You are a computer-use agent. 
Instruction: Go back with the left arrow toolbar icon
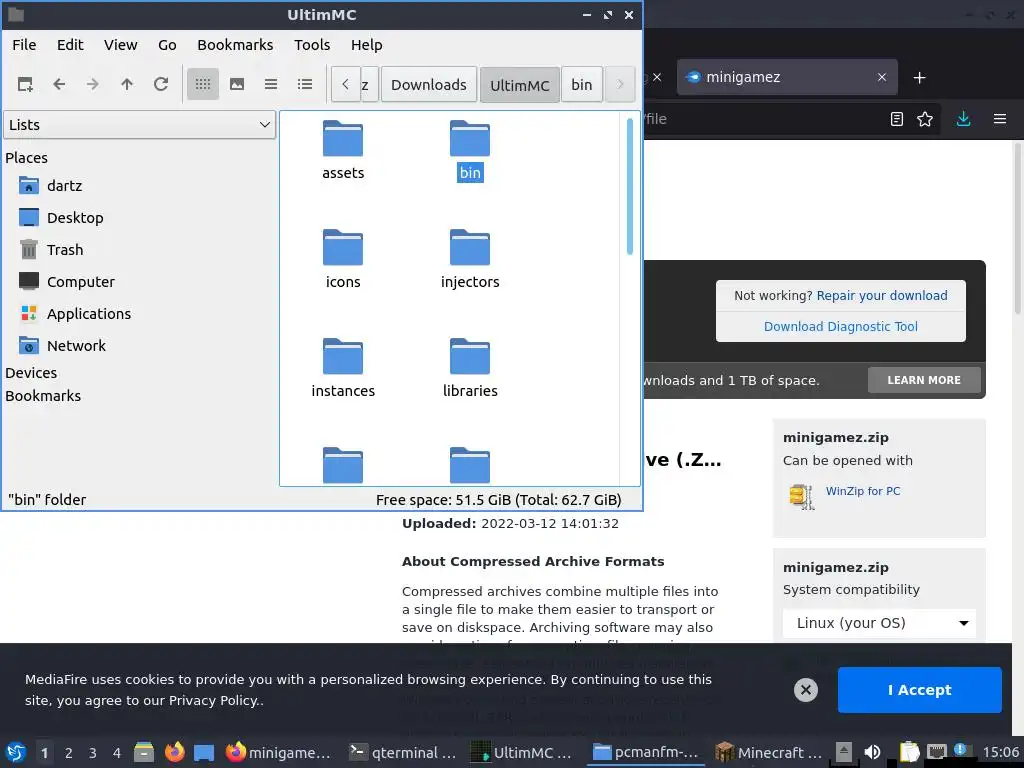coord(59,84)
